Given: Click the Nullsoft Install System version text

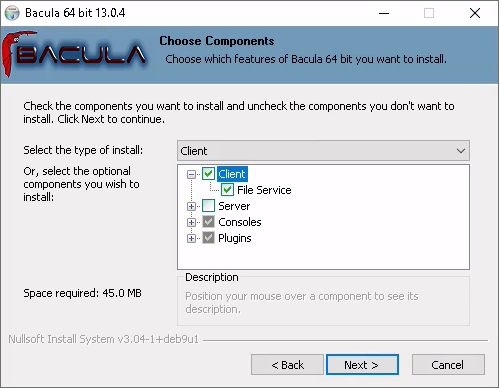Looking at the screenshot, I should (x=103, y=339).
